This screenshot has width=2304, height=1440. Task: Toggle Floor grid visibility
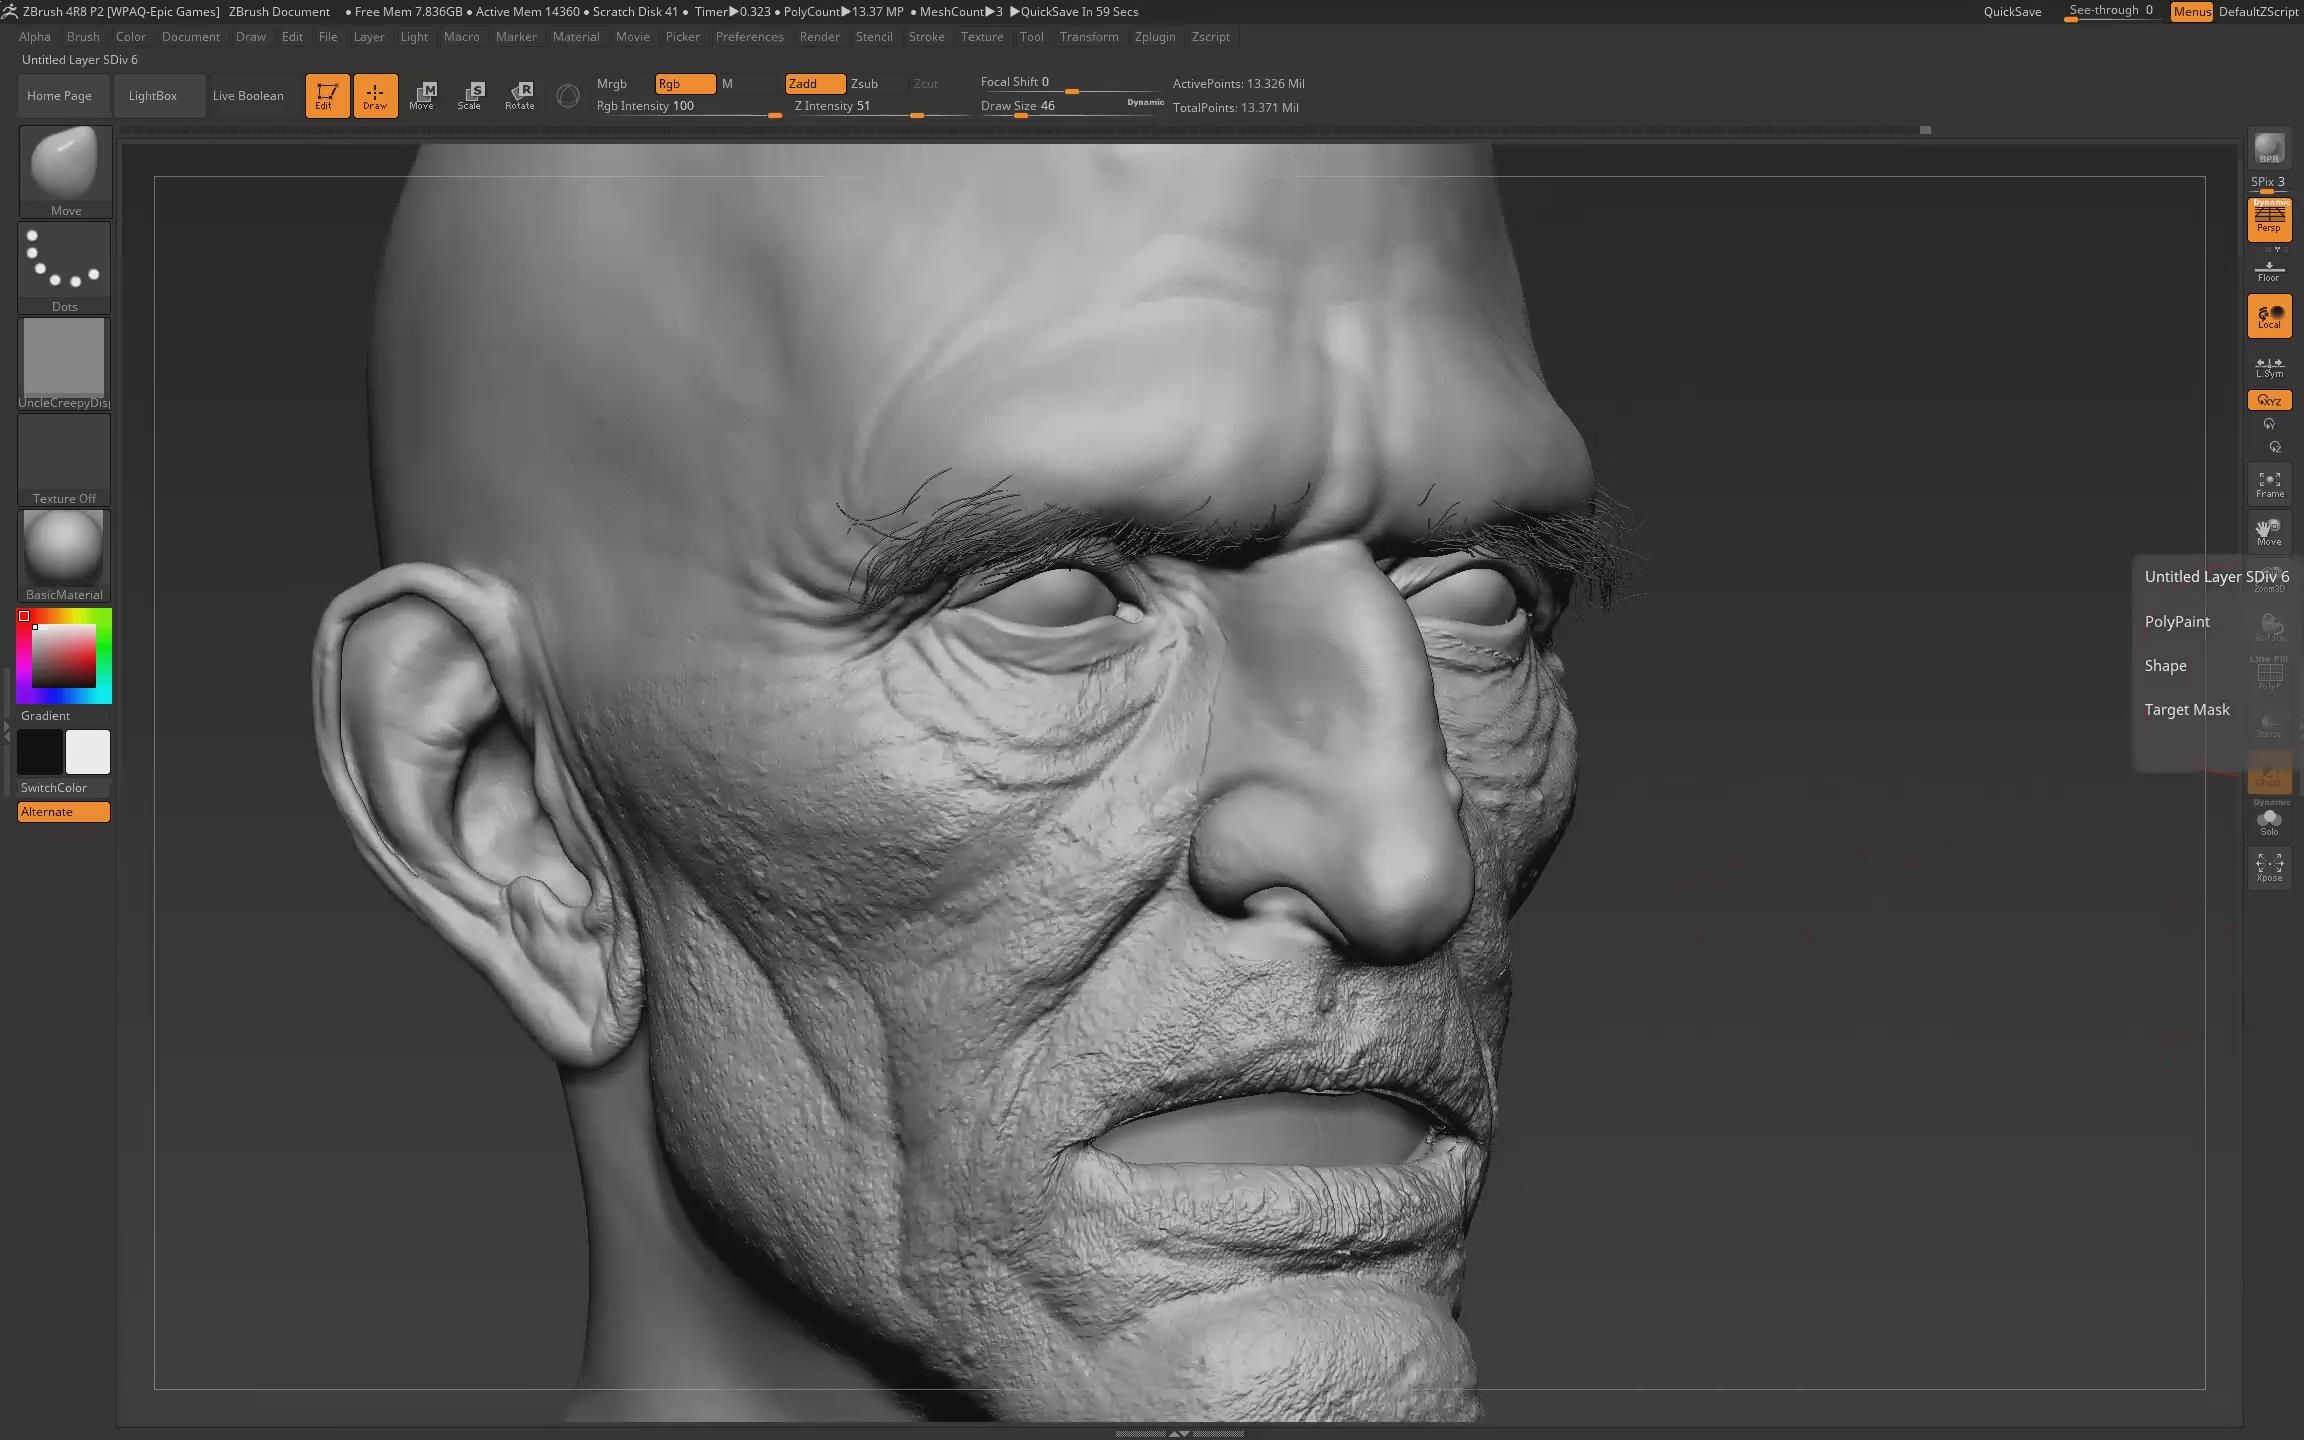click(x=2269, y=270)
